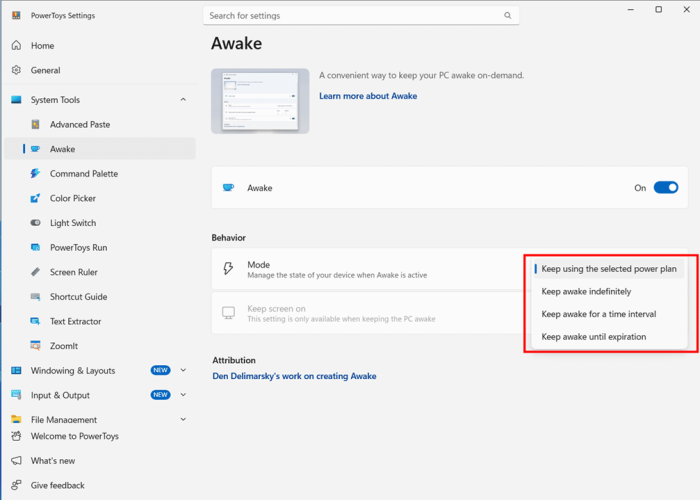Open Light Switch settings
Image resolution: width=700 pixels, height=500 pixels.
pyautogui.click(x=100, y=223)
